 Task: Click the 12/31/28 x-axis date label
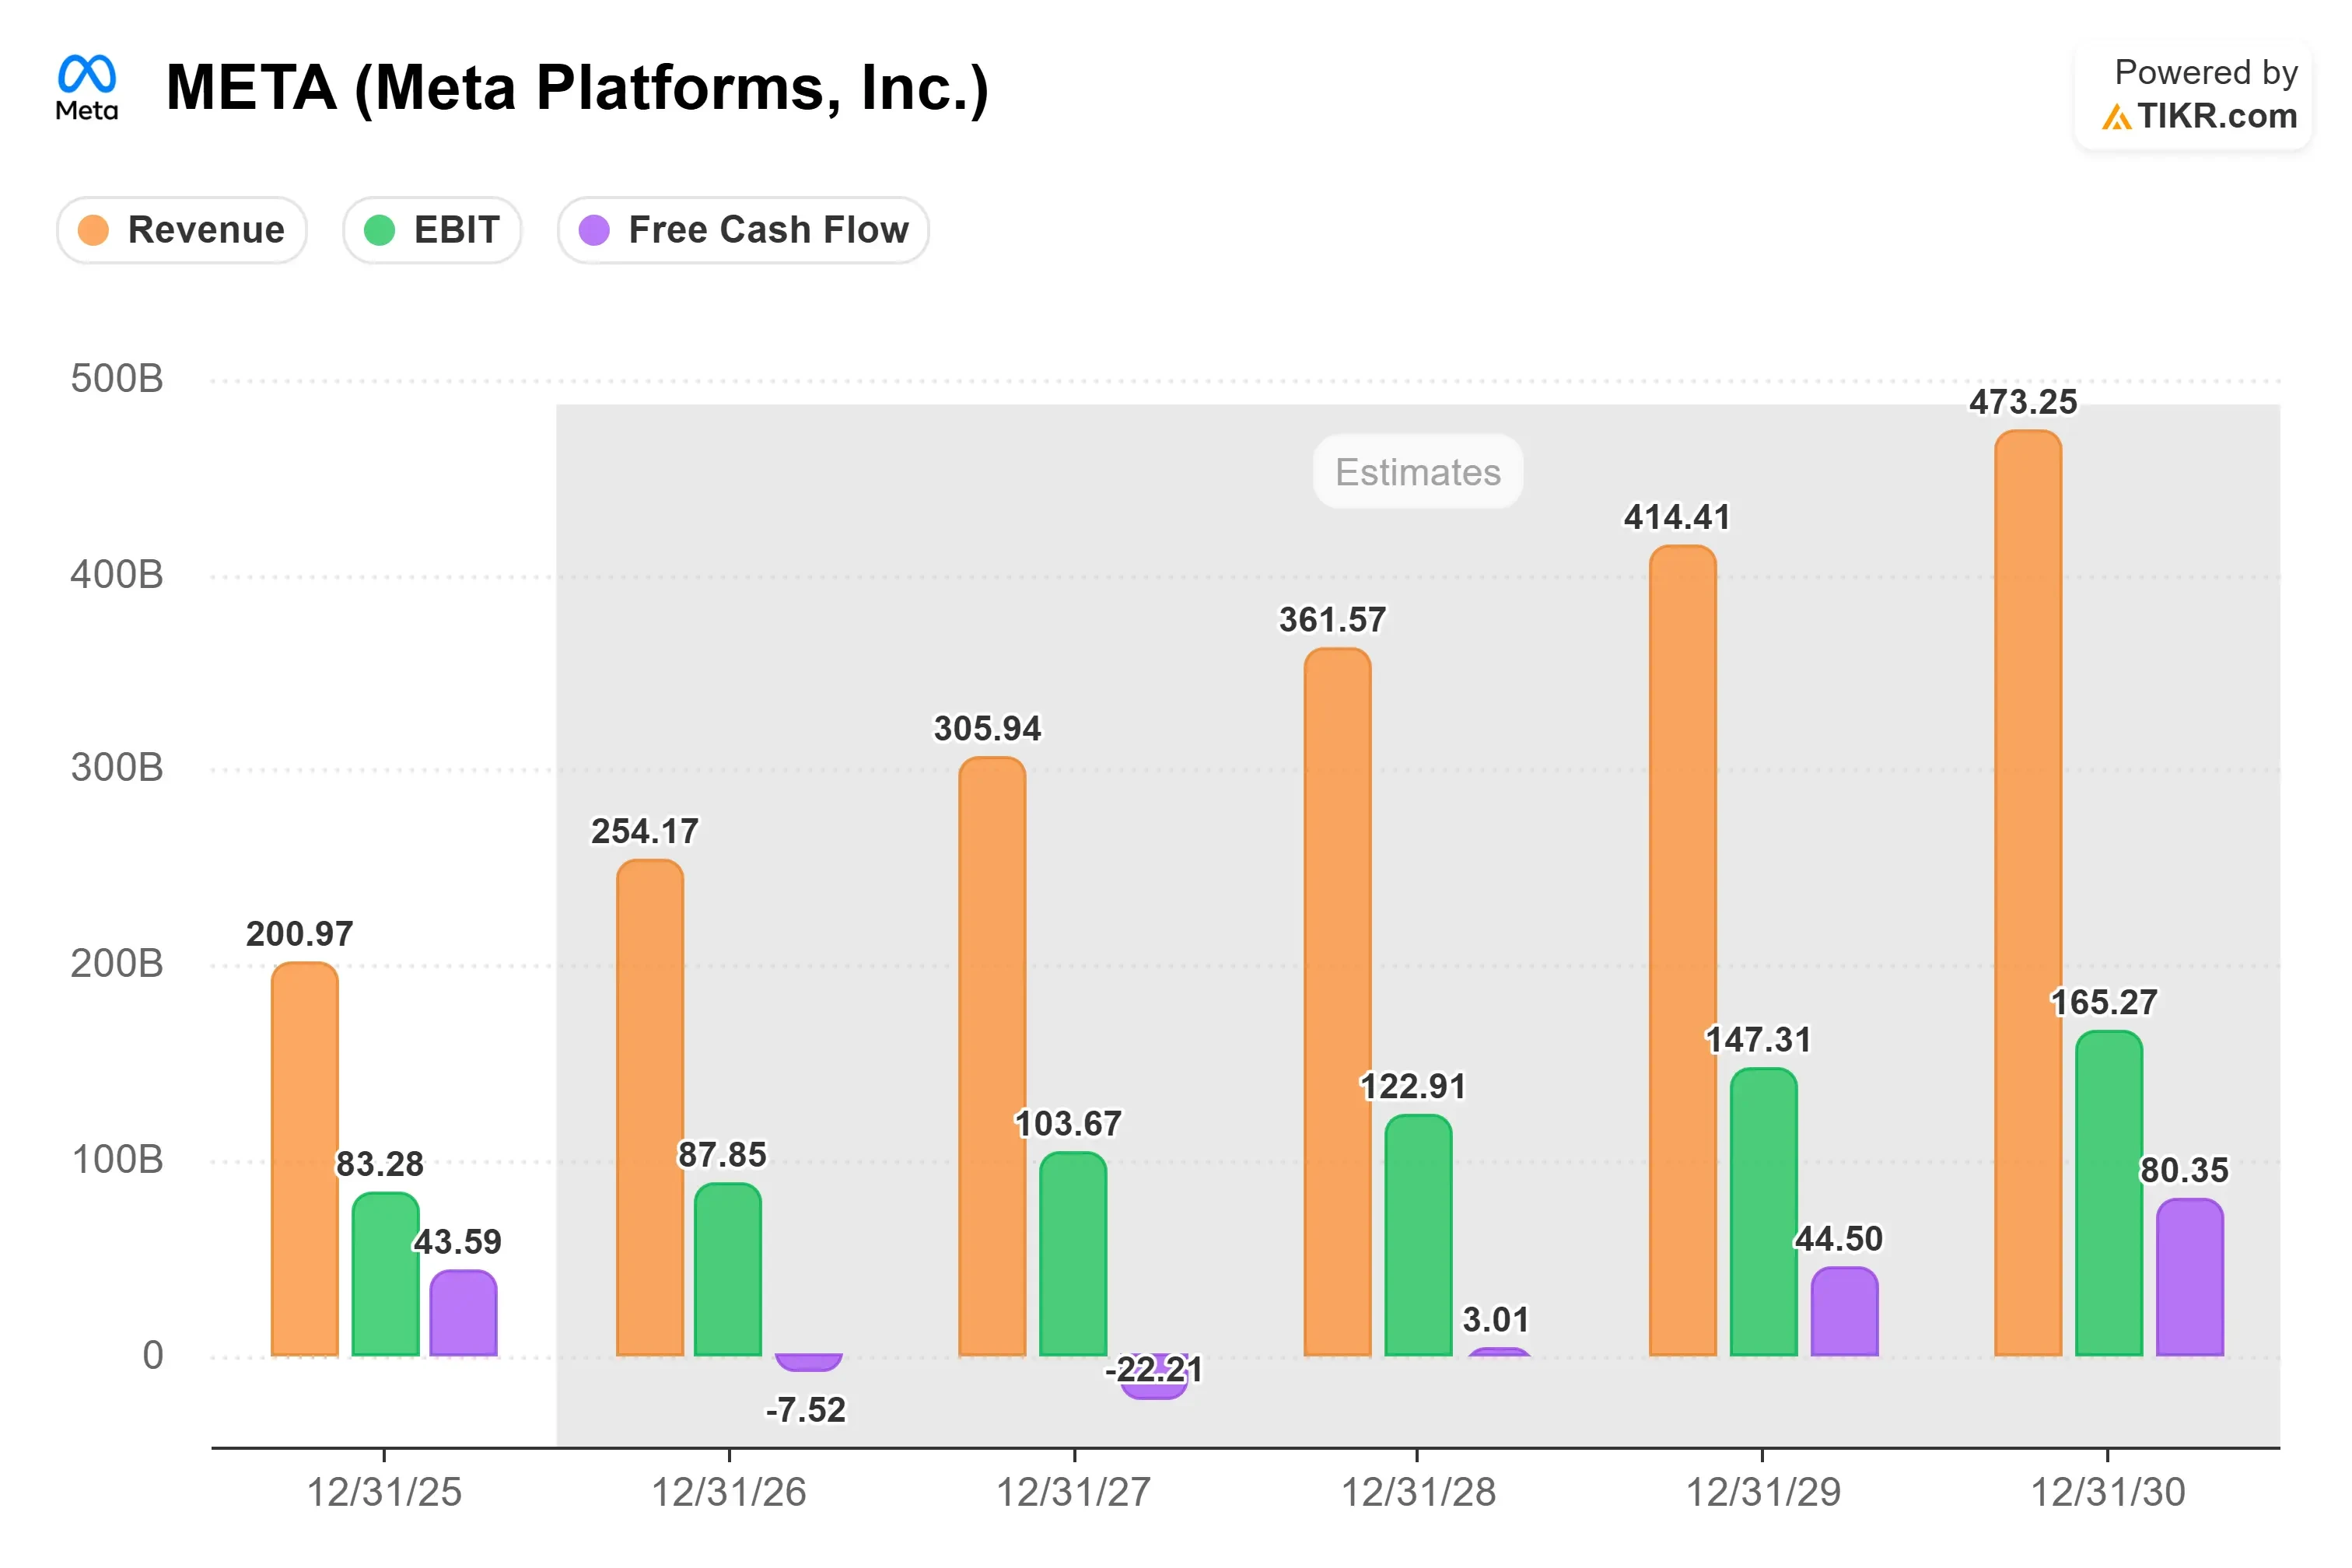tap(1418, 1492)
